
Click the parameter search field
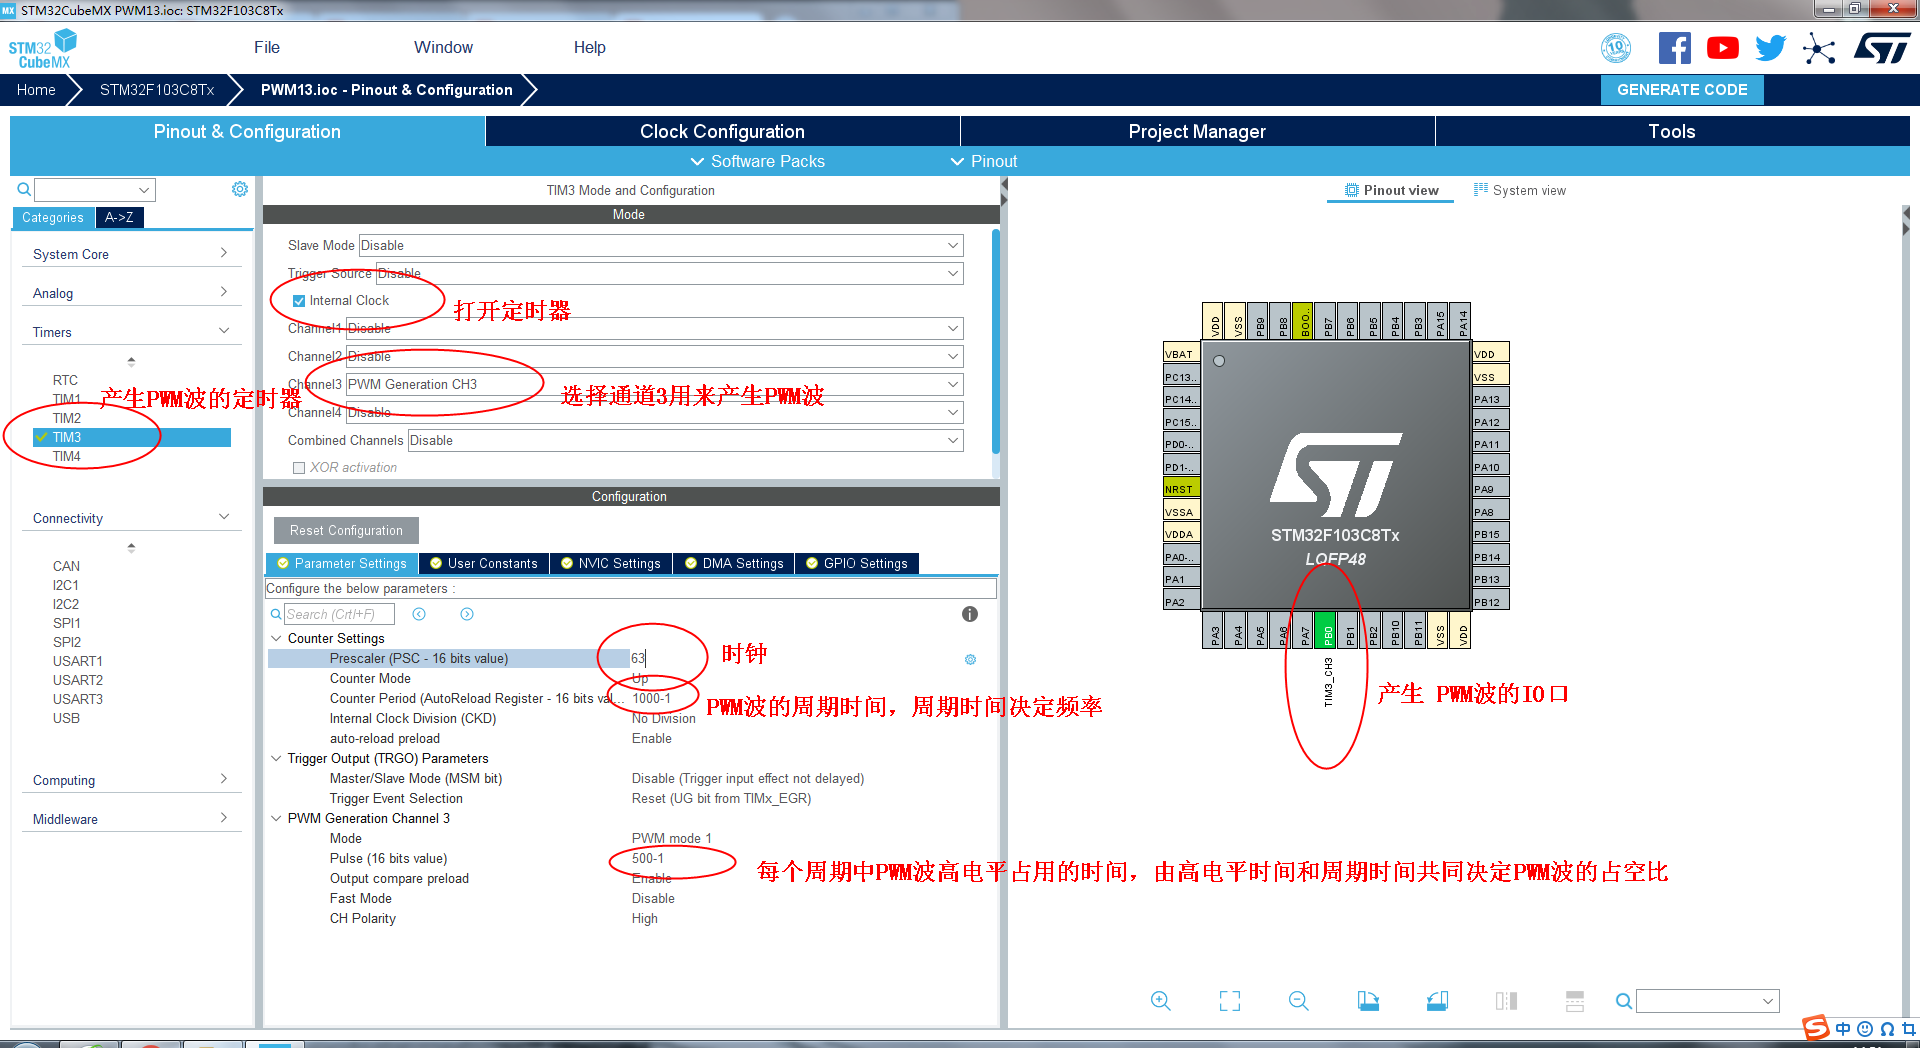[340, 613]
